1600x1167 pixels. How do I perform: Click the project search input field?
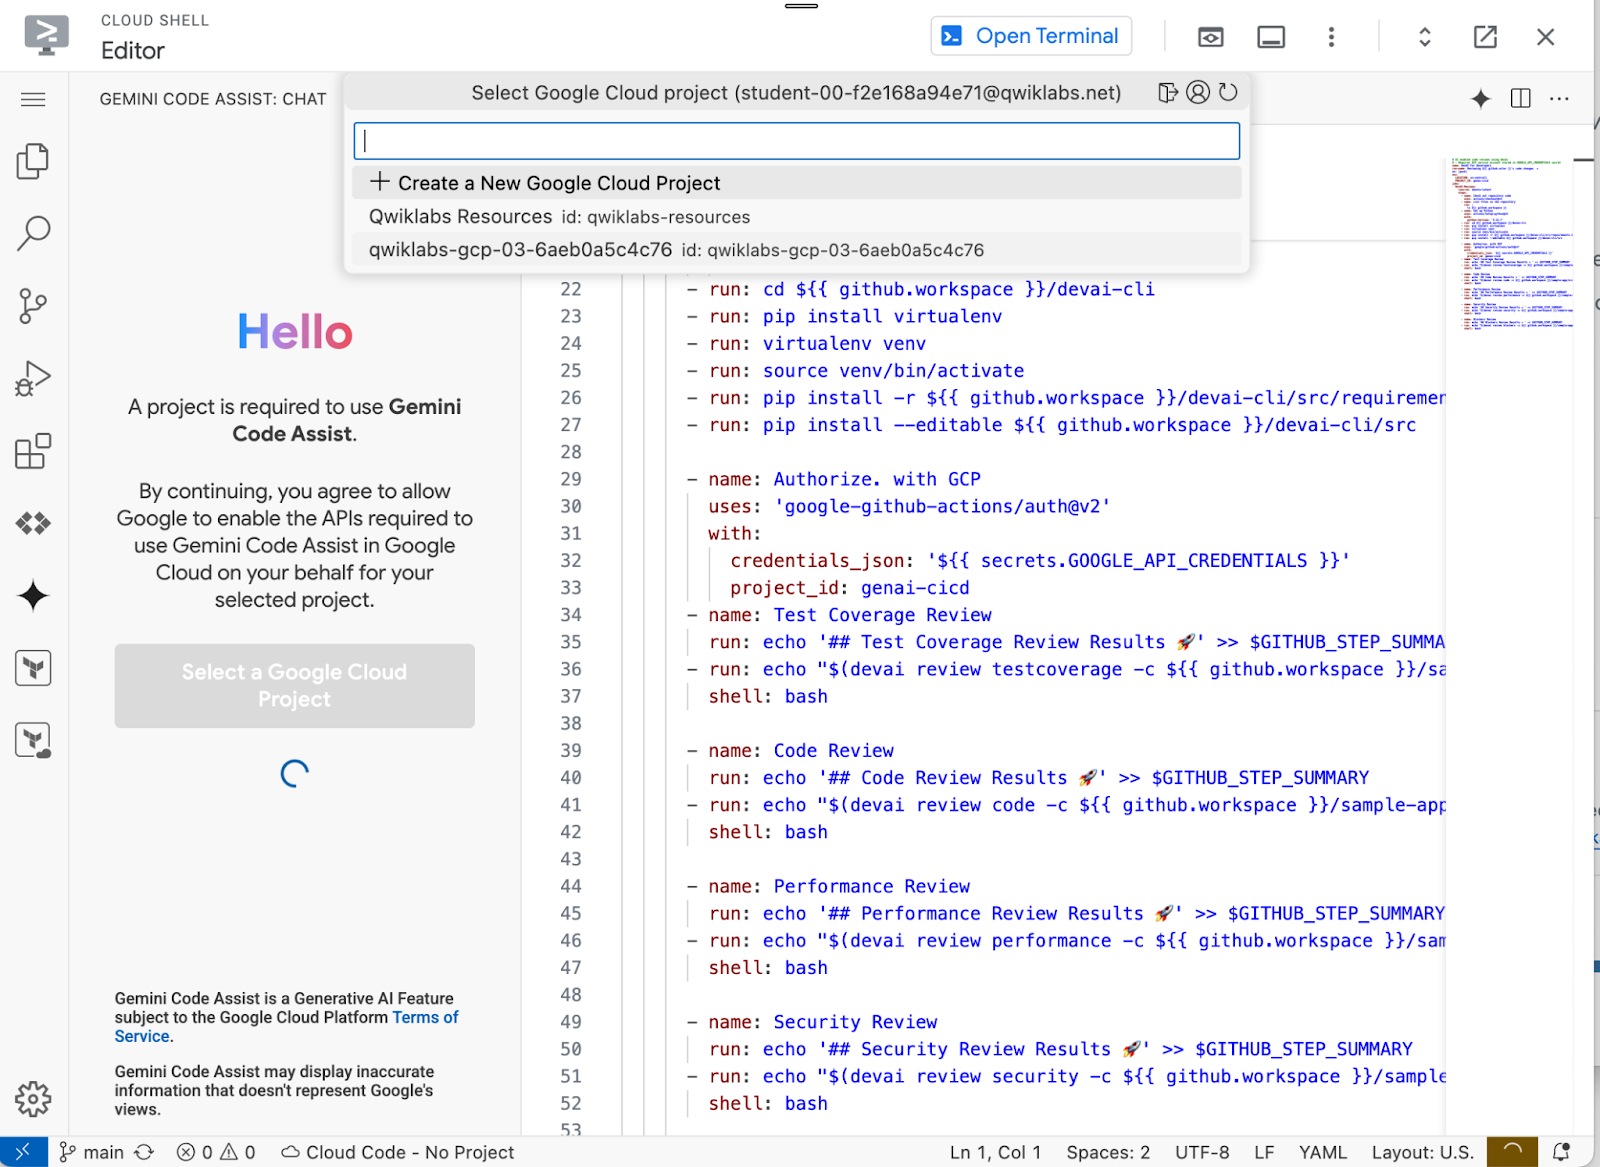click(796, 141)
